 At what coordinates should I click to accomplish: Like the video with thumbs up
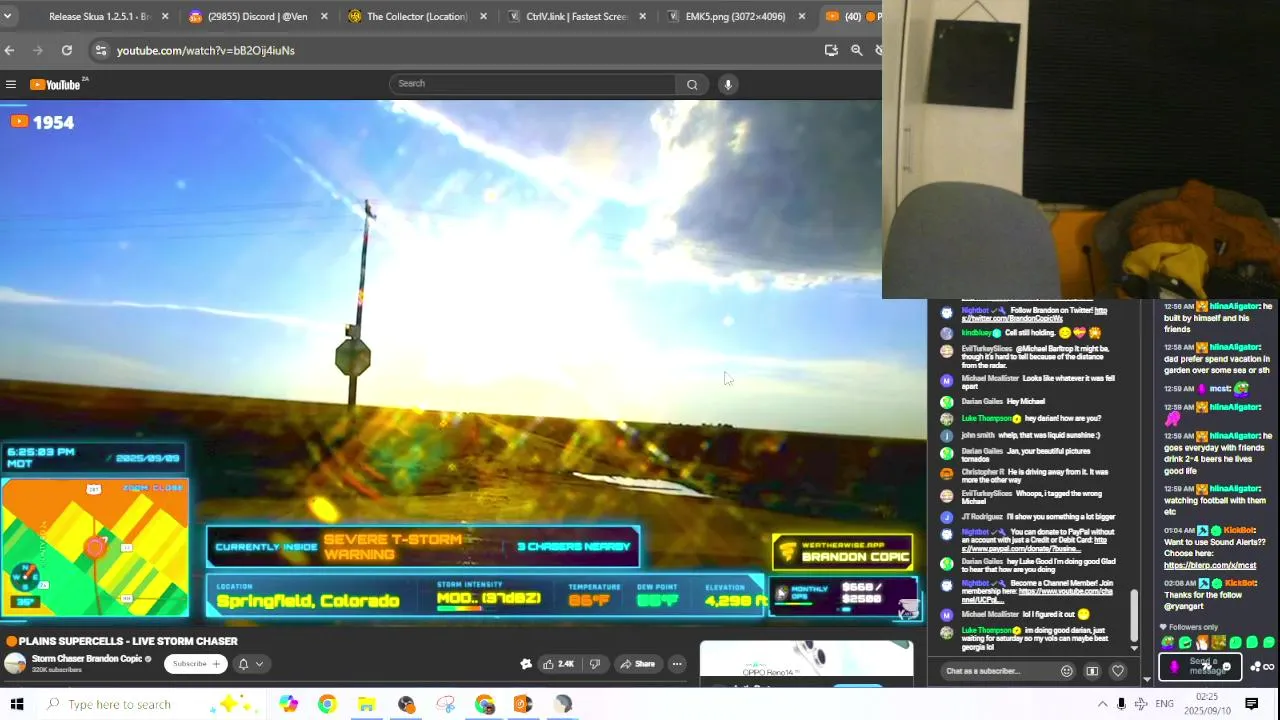pyautogui.click(x=558, y=664)
